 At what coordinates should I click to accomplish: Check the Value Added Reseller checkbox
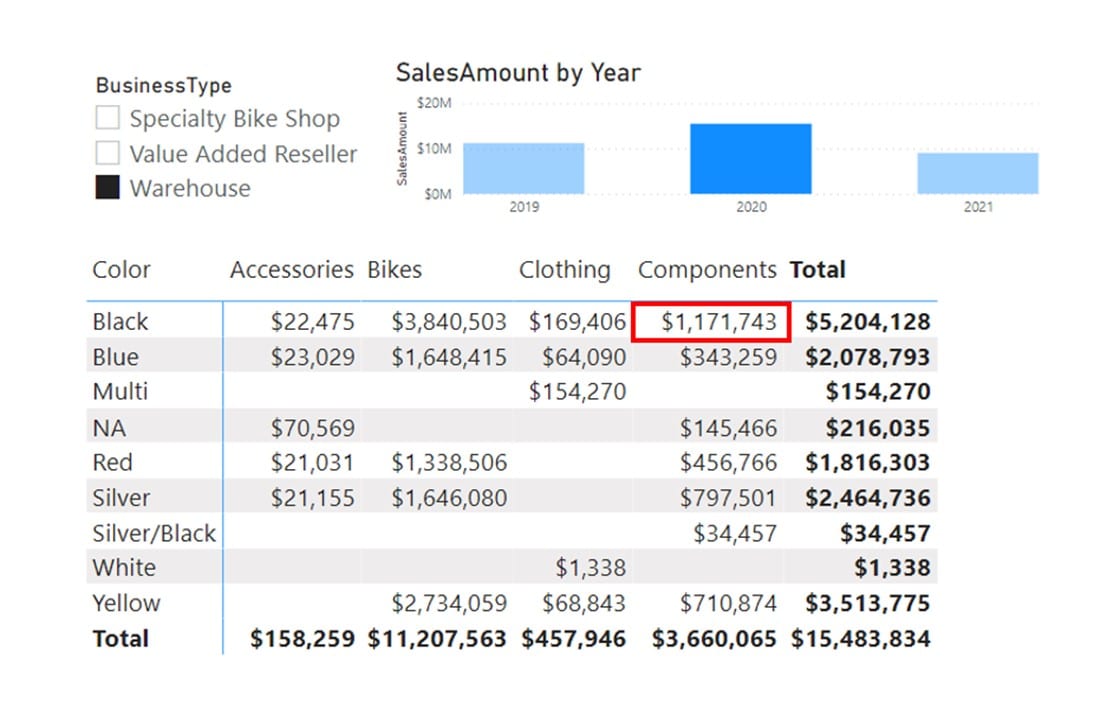pos(107,153)
